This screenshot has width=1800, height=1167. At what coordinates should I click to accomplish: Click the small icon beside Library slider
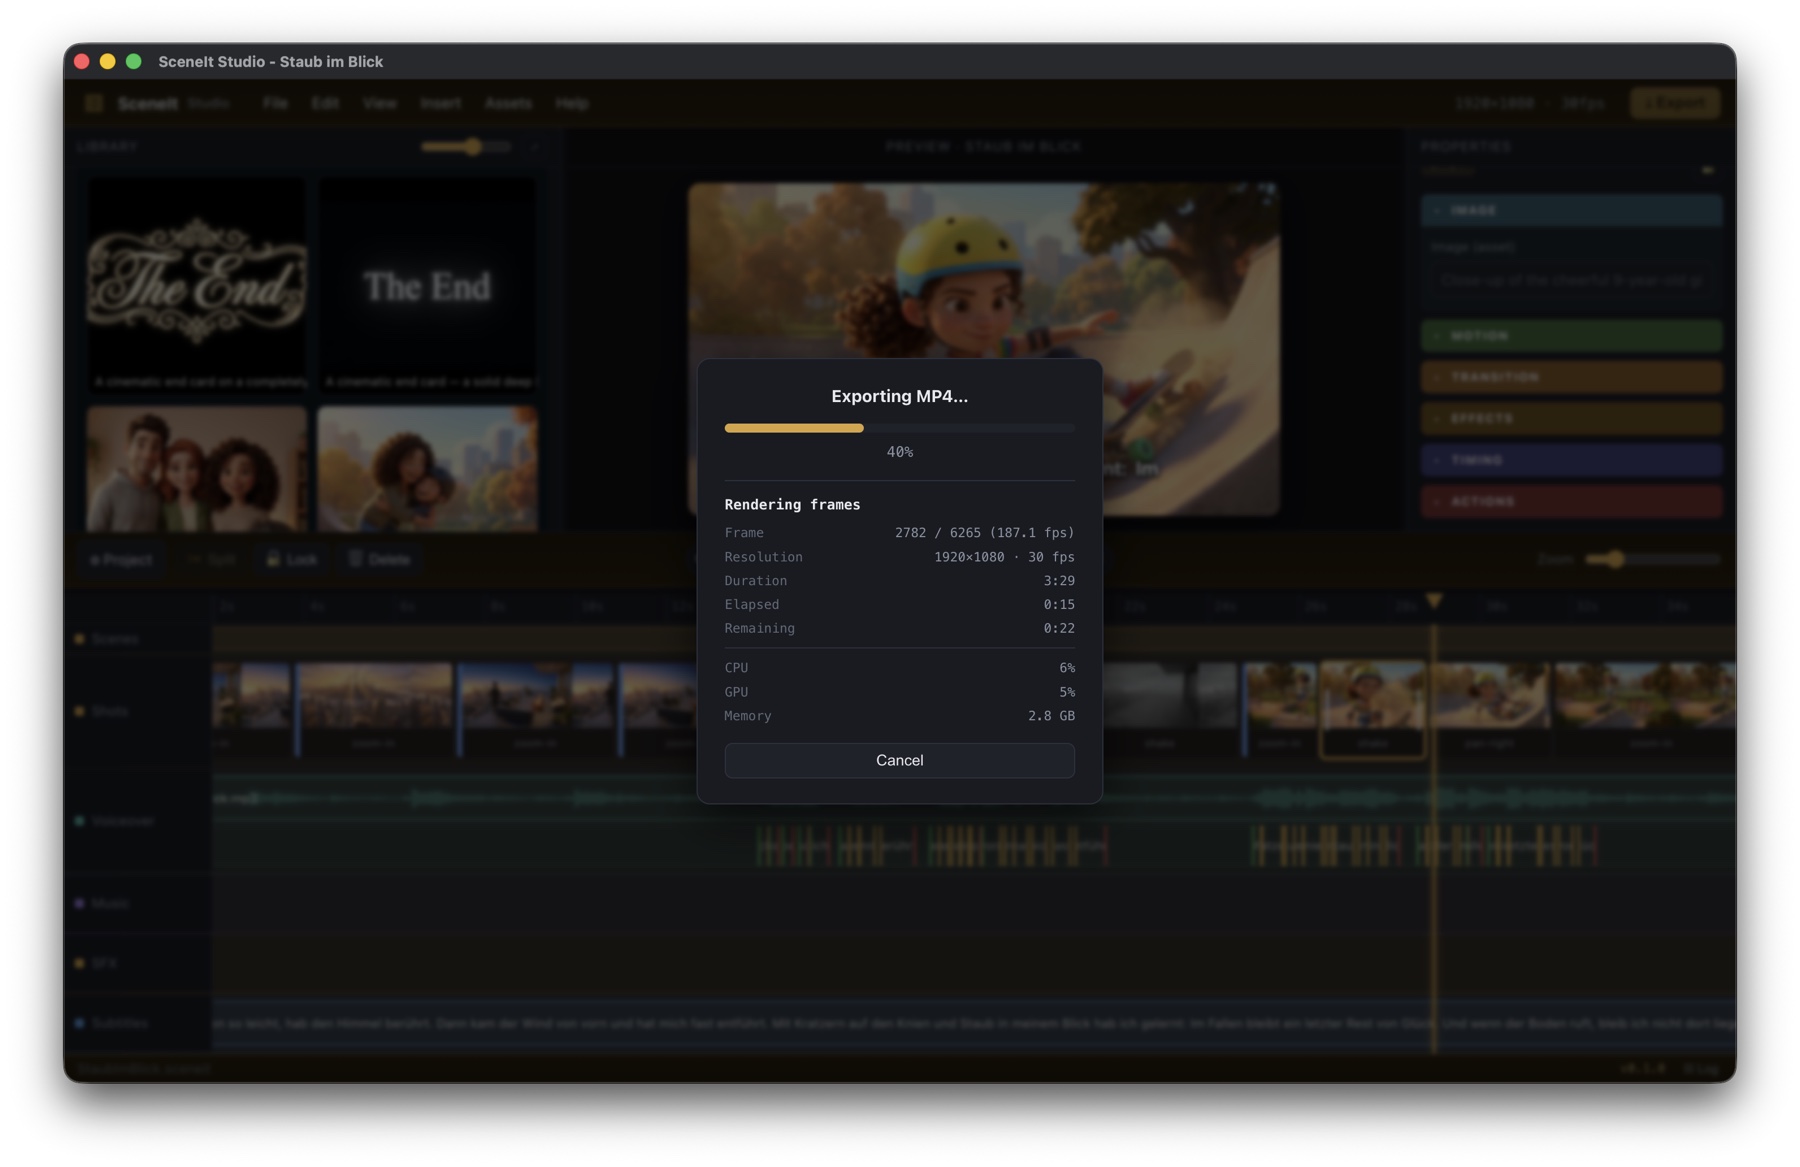pos(535,146)
